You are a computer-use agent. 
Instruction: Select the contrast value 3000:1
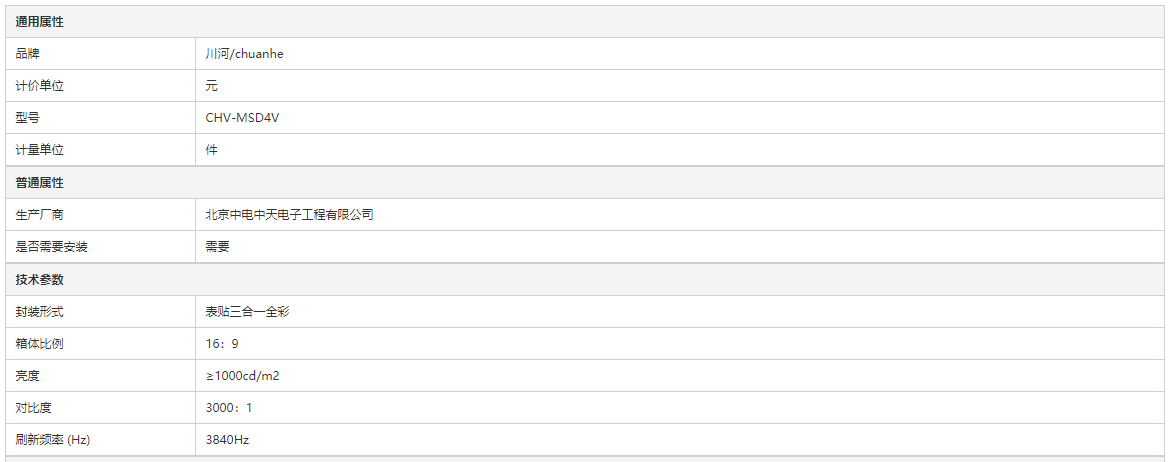tap(229, 408)
